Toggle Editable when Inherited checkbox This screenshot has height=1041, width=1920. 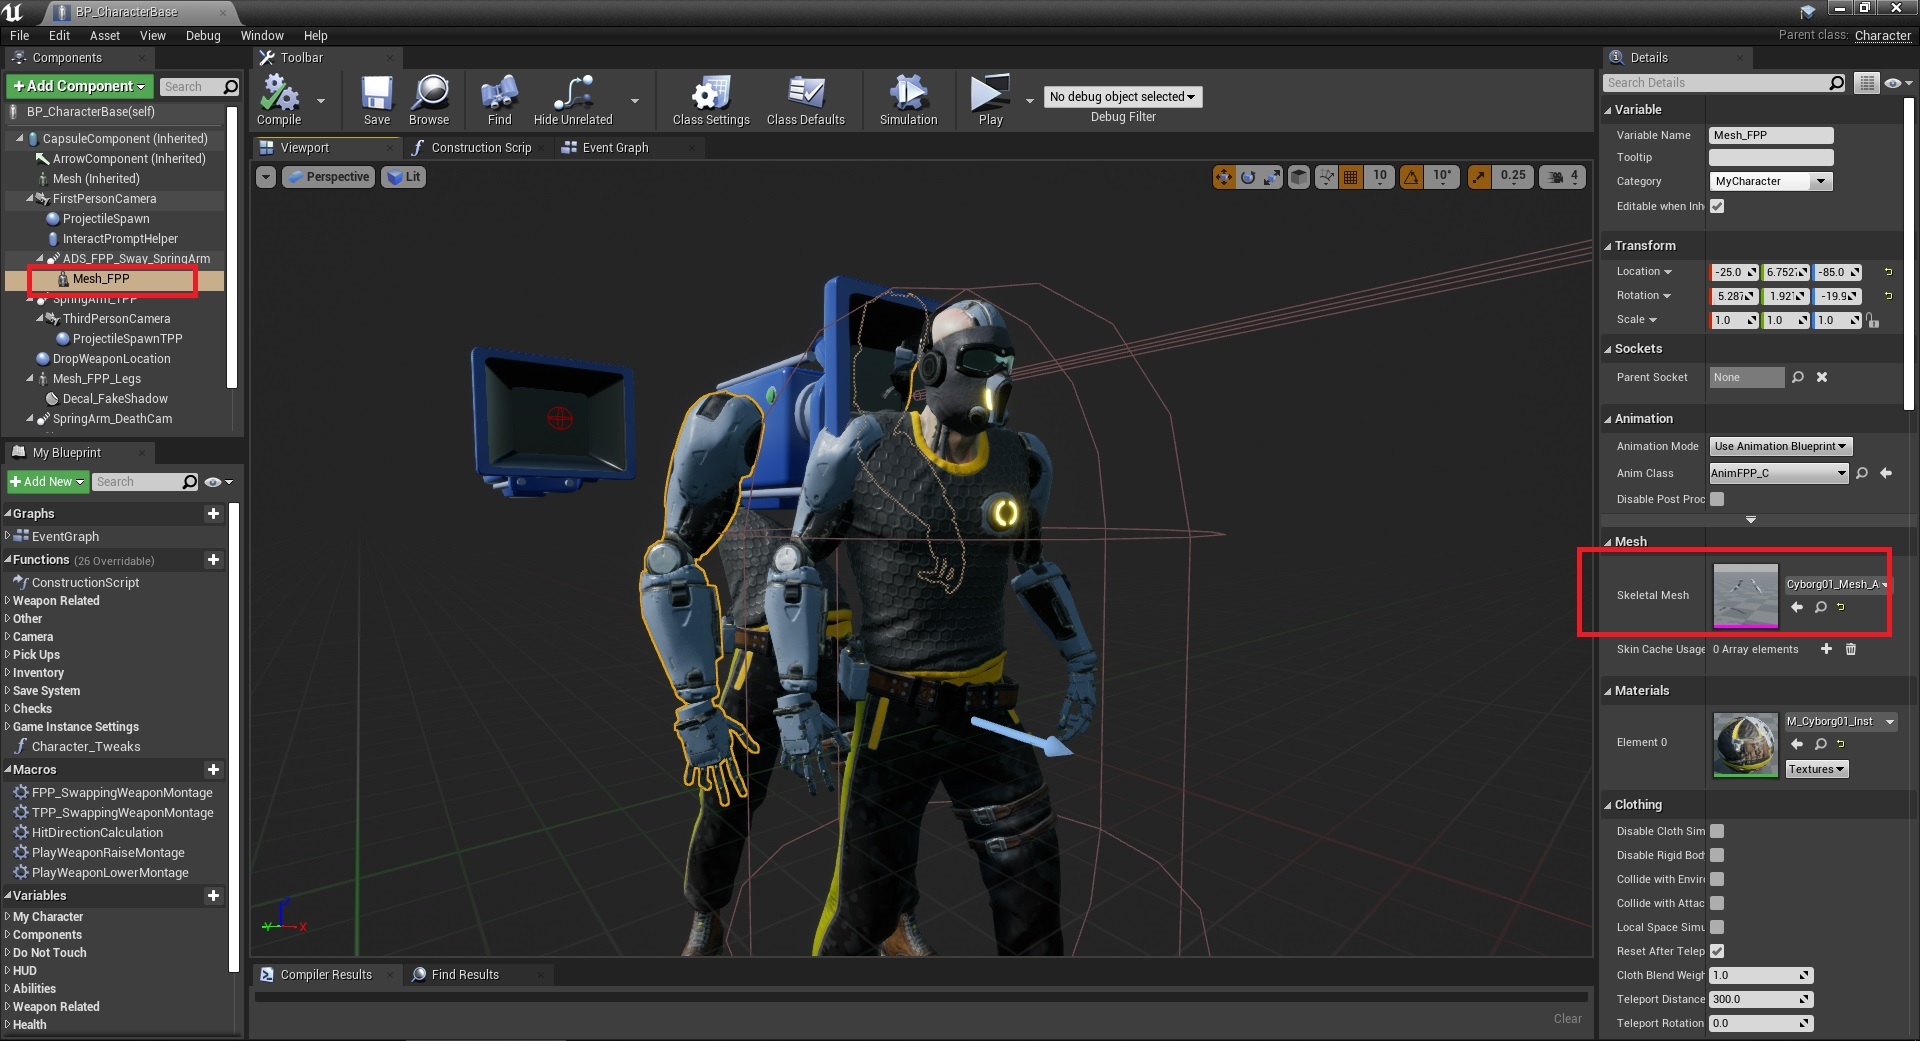1717,206
